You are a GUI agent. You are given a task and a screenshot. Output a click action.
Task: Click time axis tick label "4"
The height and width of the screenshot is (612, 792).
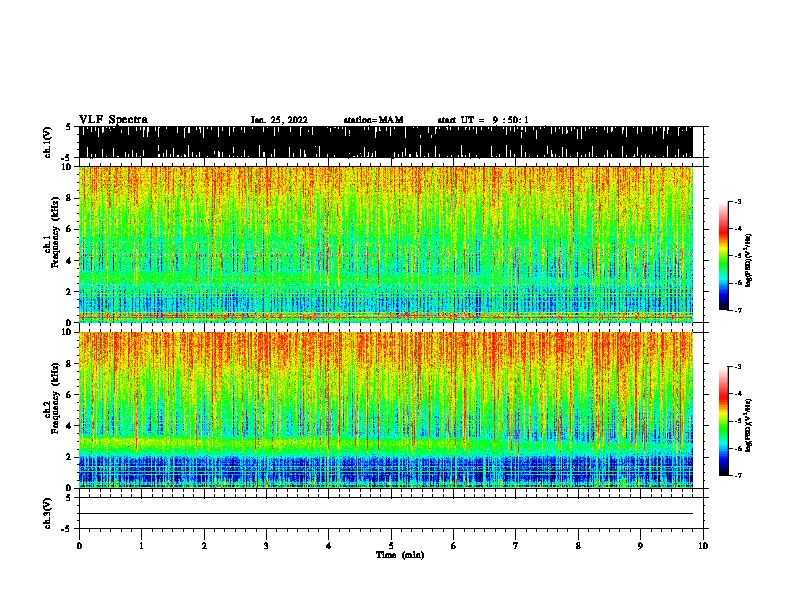point(328,546)
